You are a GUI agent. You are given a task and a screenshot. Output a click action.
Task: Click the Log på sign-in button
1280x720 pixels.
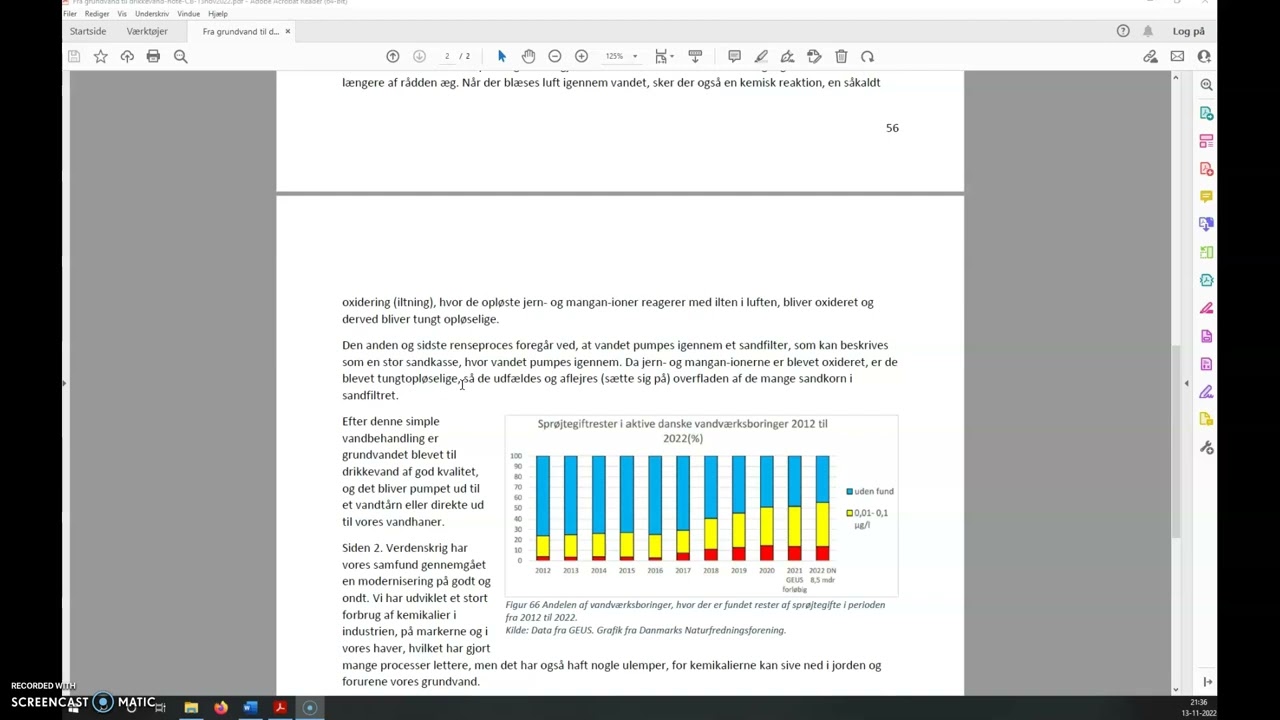point(1188,31)
